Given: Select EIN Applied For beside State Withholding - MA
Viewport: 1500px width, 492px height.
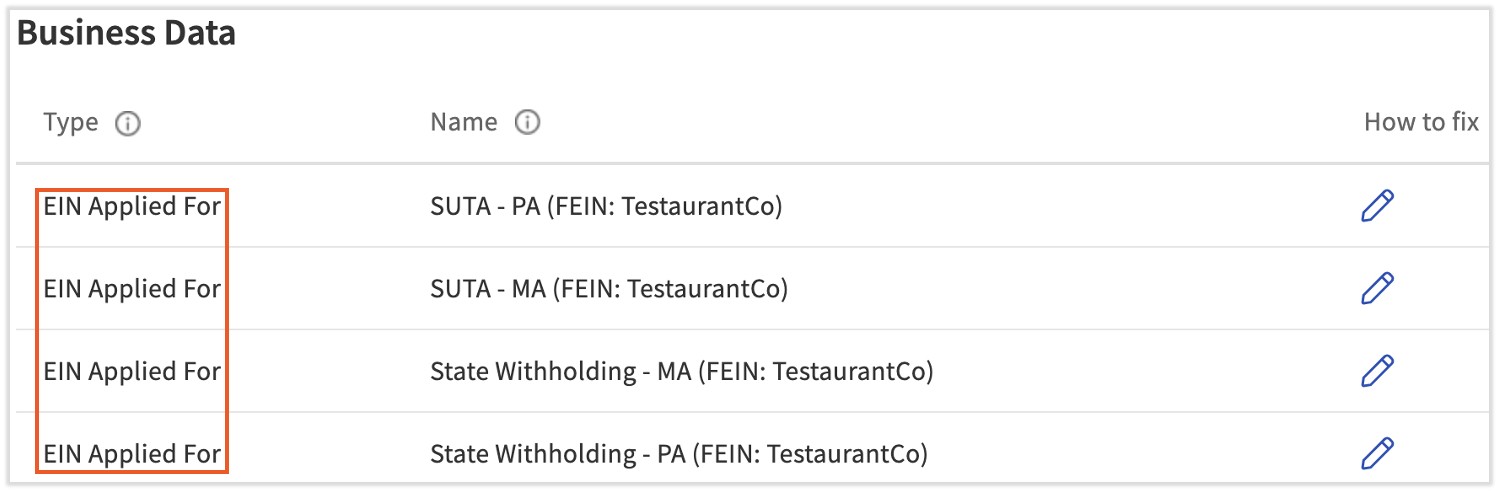Looking at the screenshot, I should click(x=132, y=372).
